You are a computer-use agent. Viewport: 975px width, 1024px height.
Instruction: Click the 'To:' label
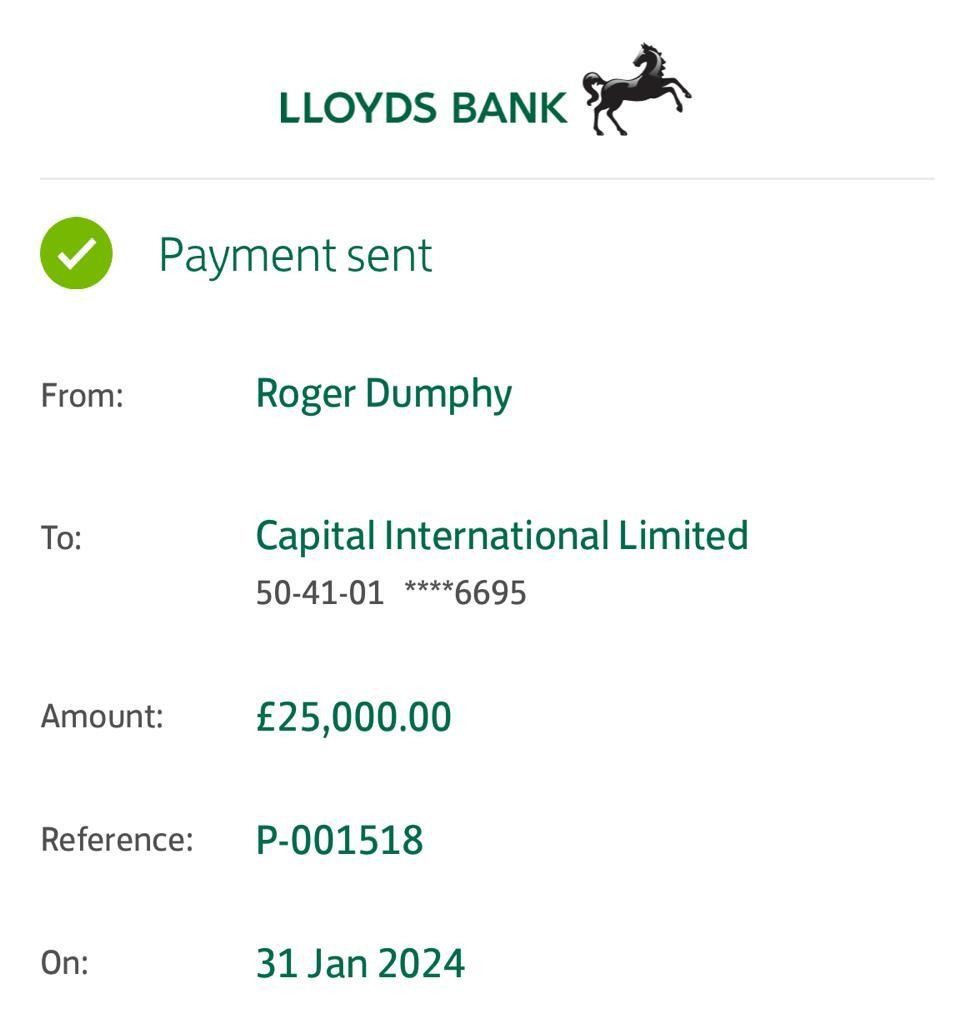pyautogui.click(x=61, y=538)
